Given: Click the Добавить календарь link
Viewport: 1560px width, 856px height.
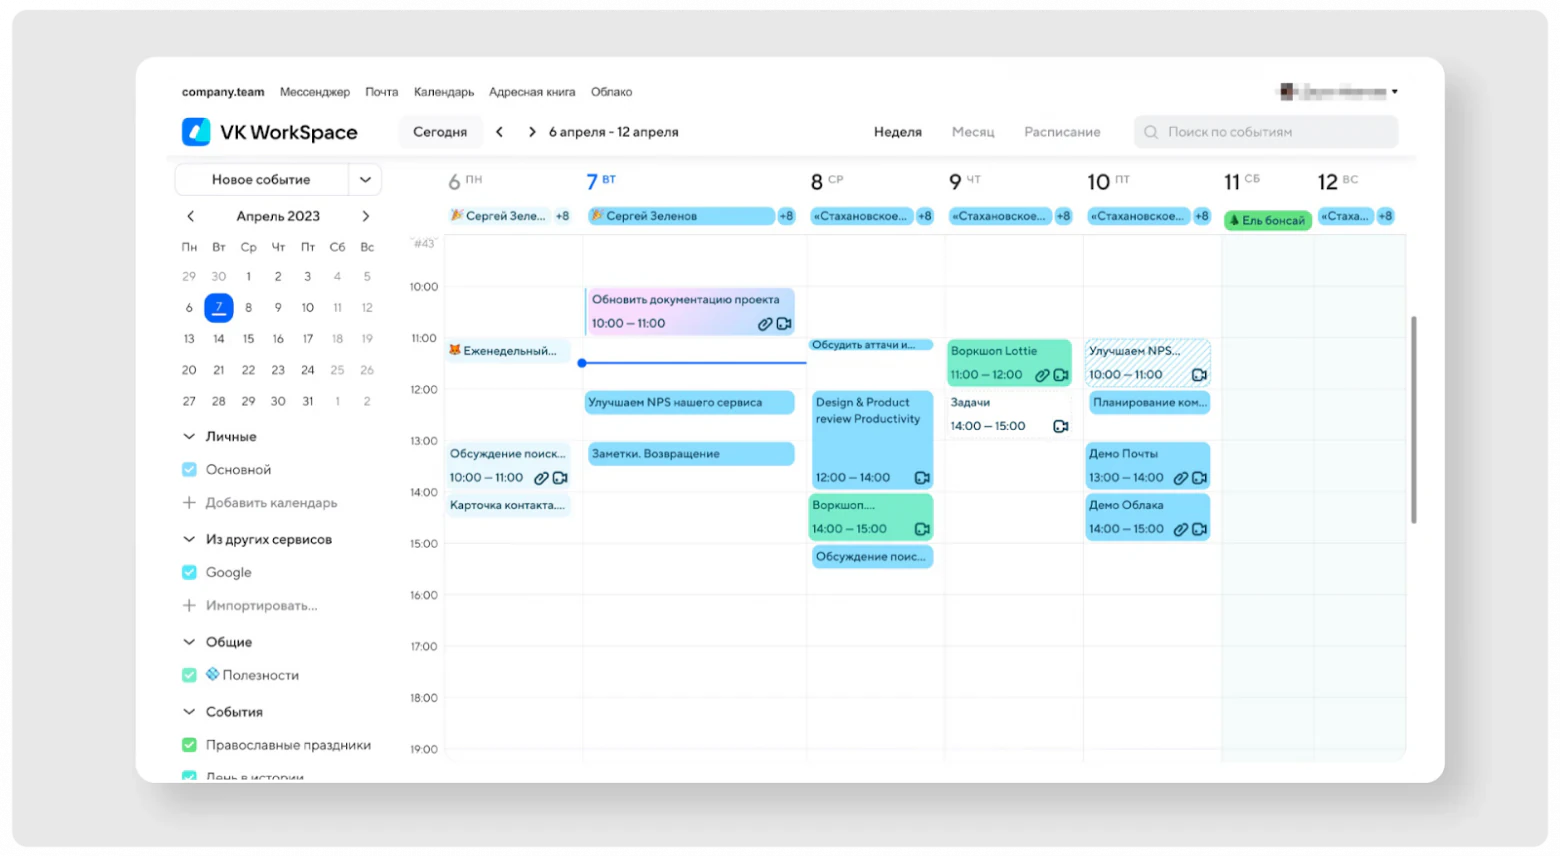Looking at the screenshot, I should 271,503.
